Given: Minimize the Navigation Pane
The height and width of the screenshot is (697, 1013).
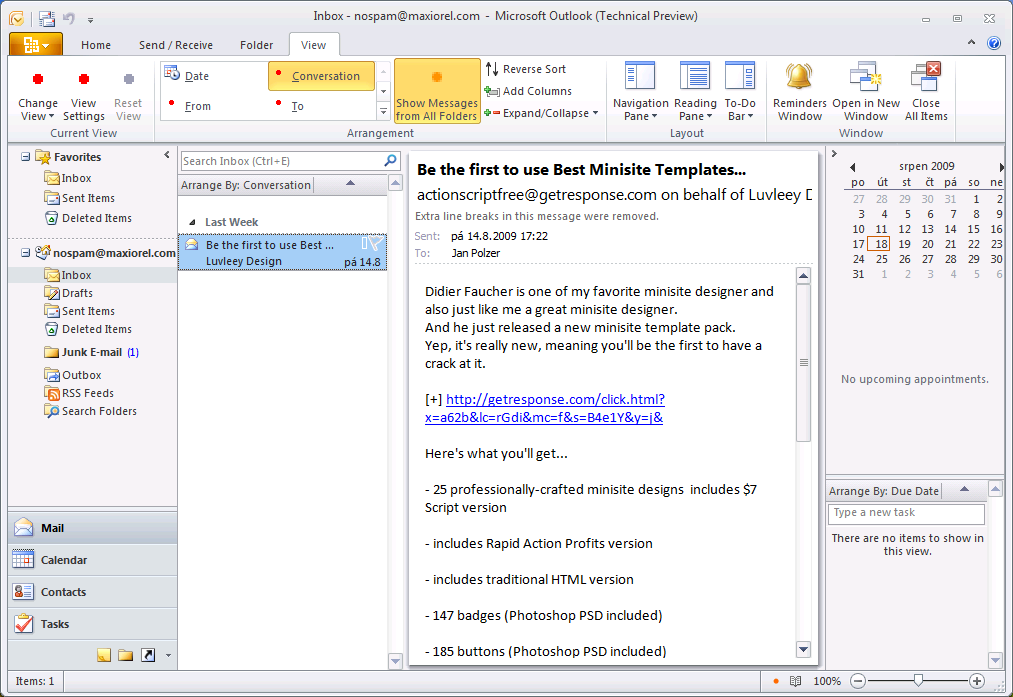Looking at the screenshot, I should 167,155.
